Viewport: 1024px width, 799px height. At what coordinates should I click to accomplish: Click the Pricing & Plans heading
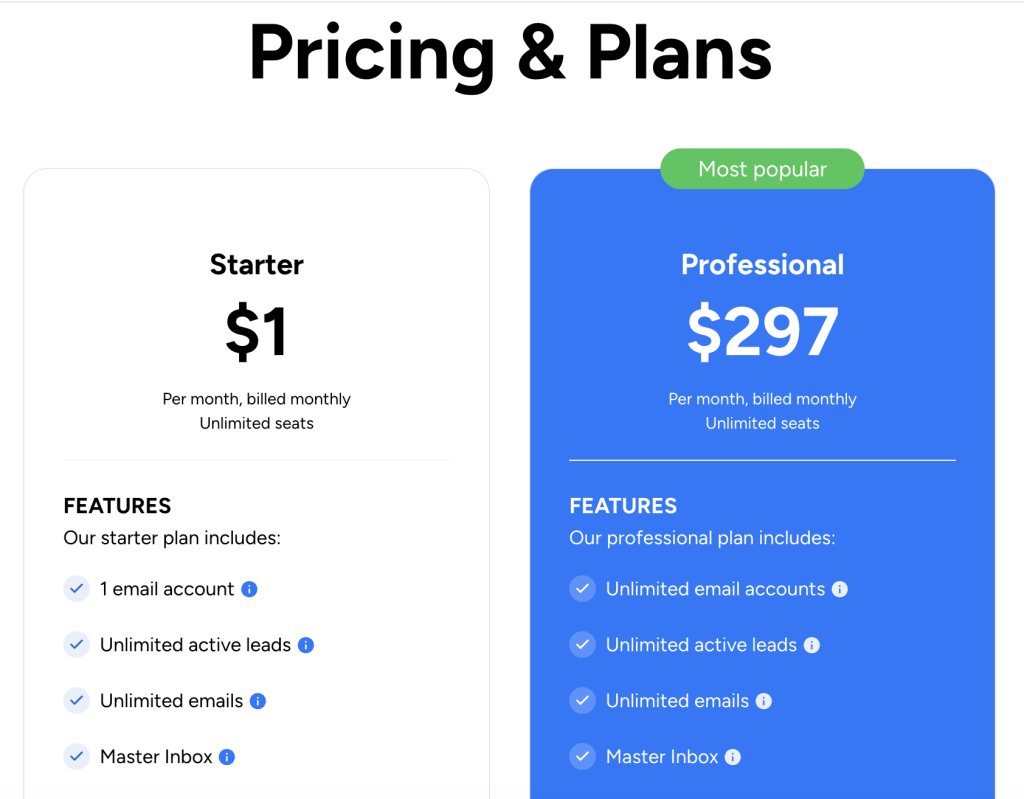click(x=511, y=52)
